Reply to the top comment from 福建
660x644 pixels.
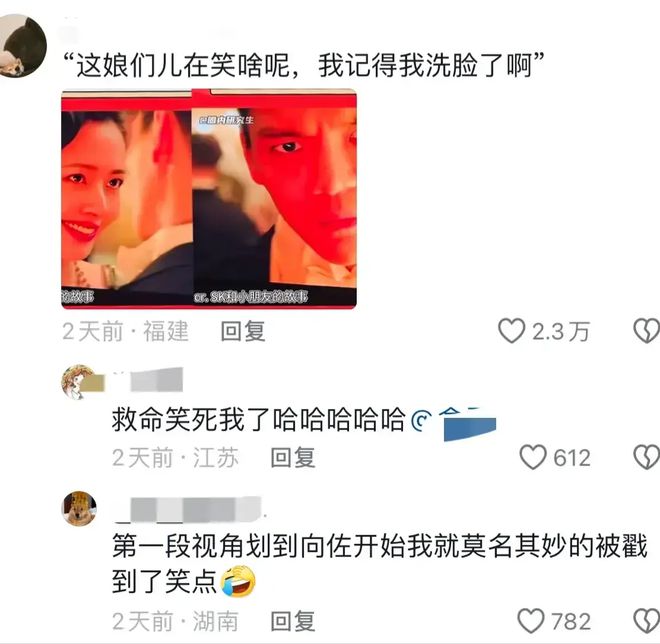click(x=243, y=331)
